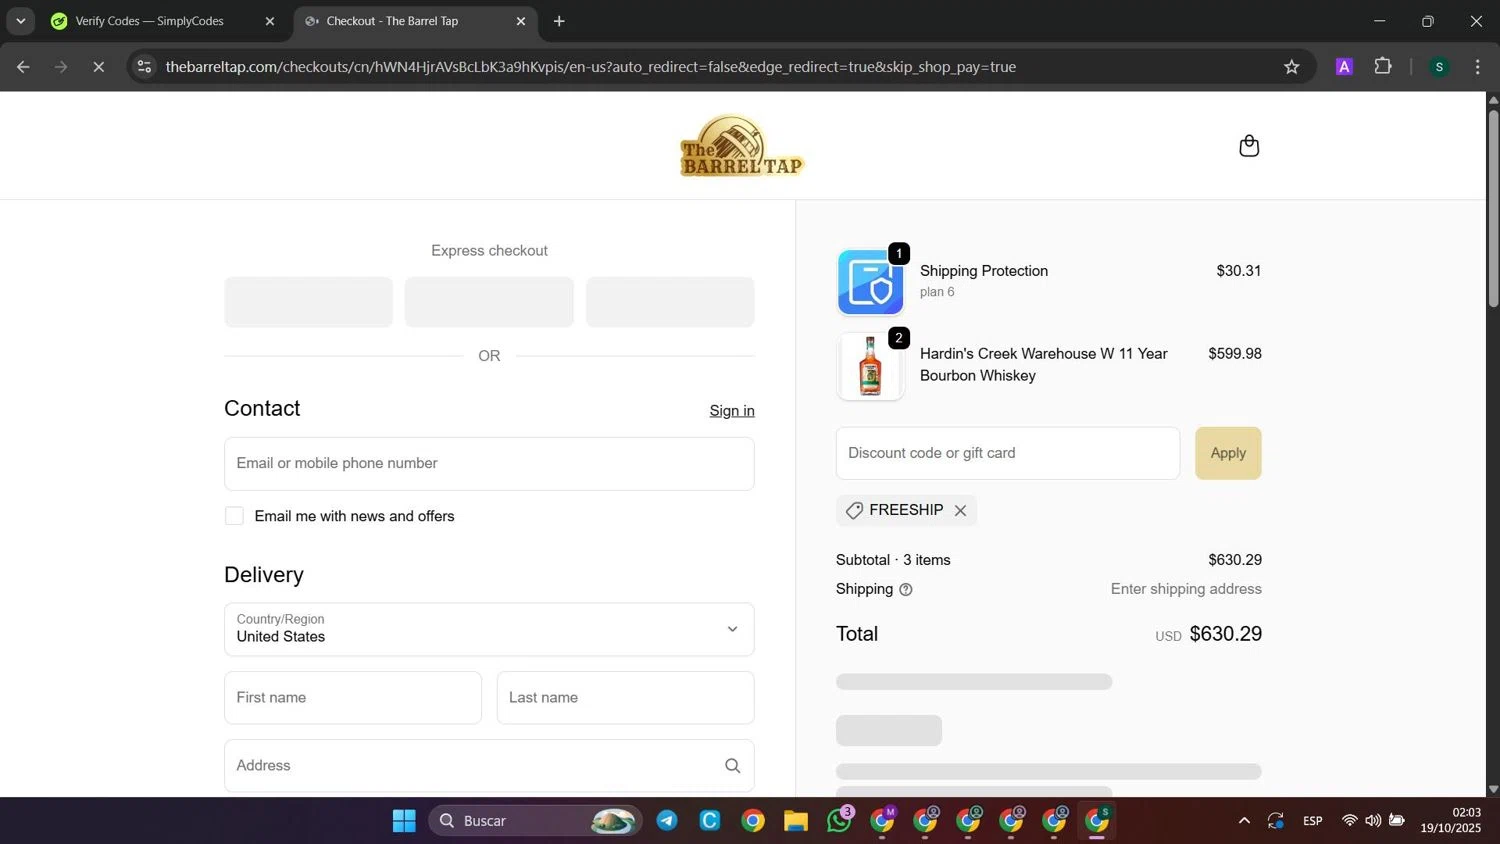The height and width of the screenshot is (844, 1500).
Task: Bookmark this page with the star icon
Action: click(1291, 67)
